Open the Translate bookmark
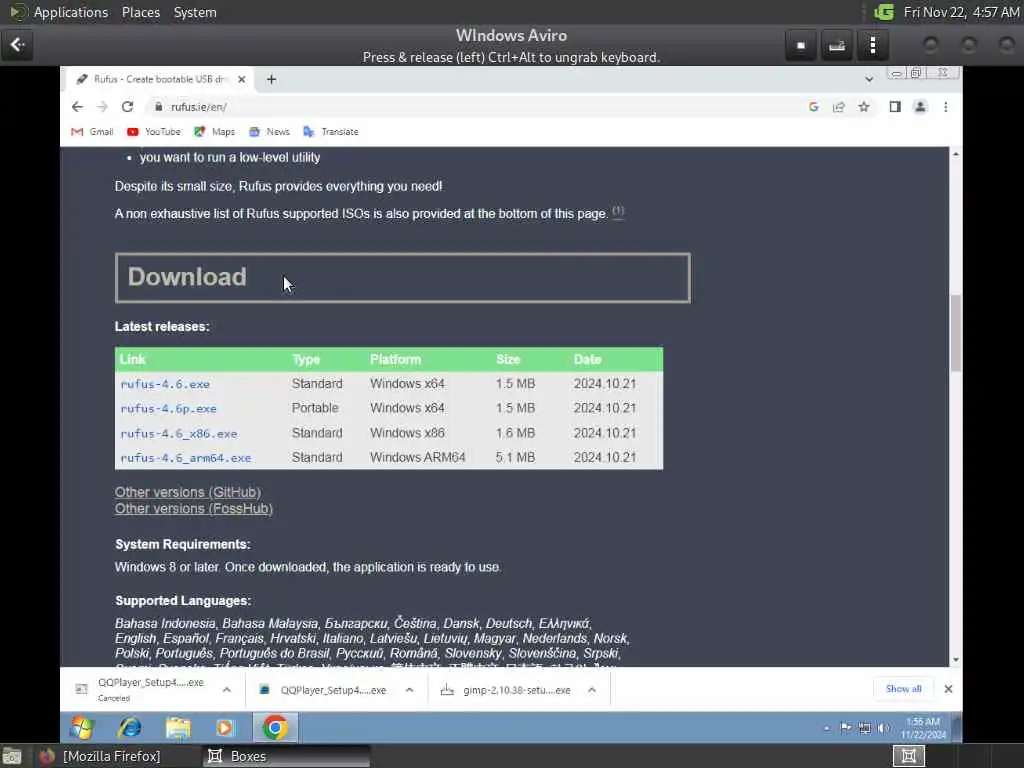This screenshot has height=768, width=1024. (x=331, y=131)
